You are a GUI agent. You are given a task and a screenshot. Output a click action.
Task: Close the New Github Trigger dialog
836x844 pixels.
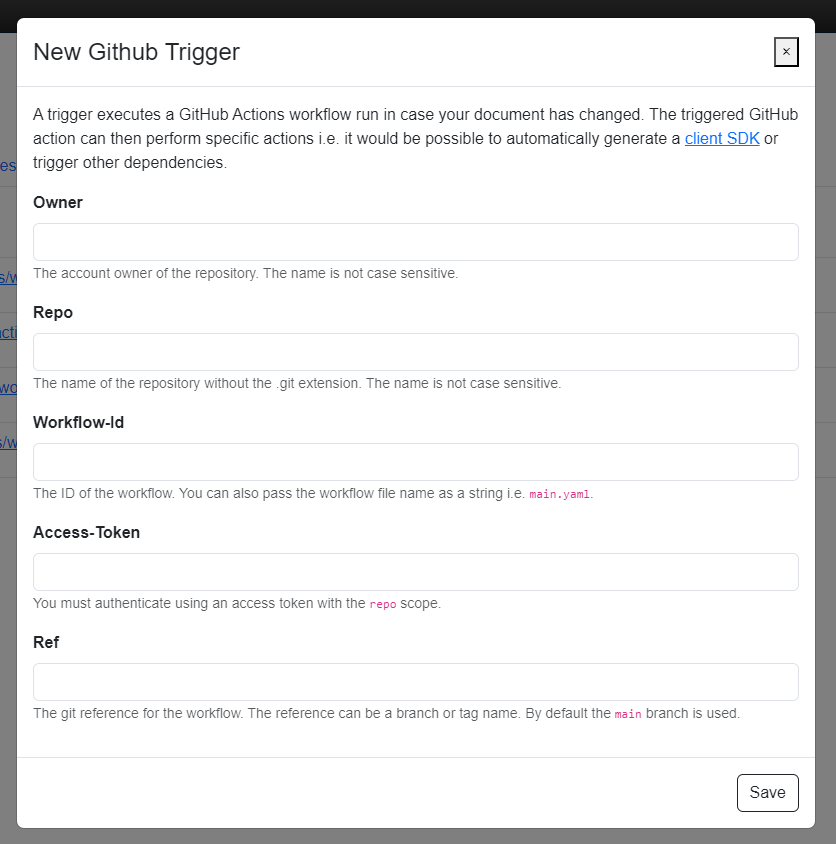point(786,52)
